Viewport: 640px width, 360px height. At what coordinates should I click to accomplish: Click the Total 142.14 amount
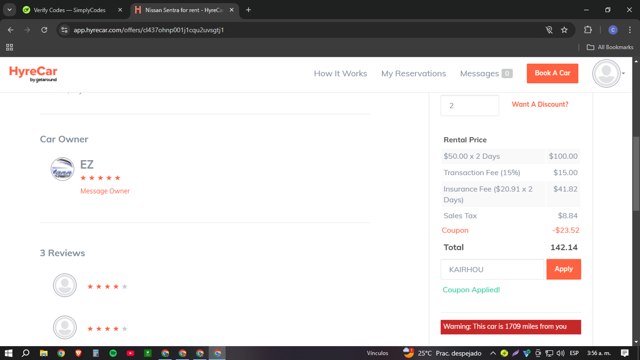point(564,247)
